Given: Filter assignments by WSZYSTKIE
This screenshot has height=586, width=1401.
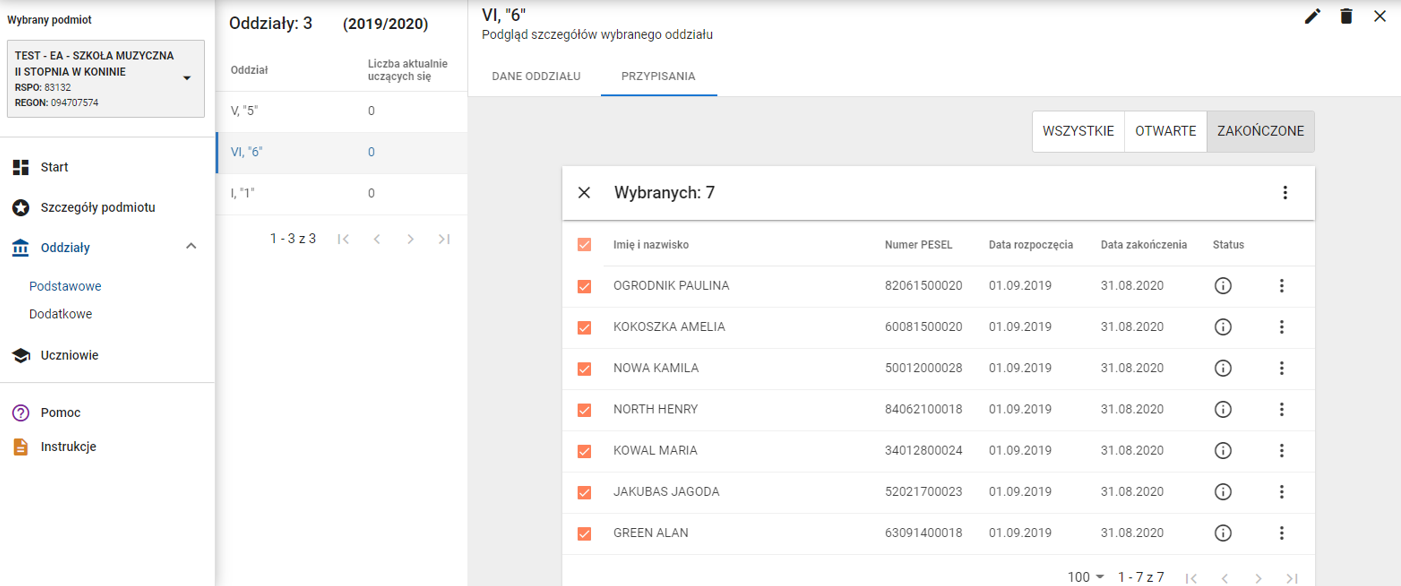Looking at the screenshot, I should coord(1078,132).
